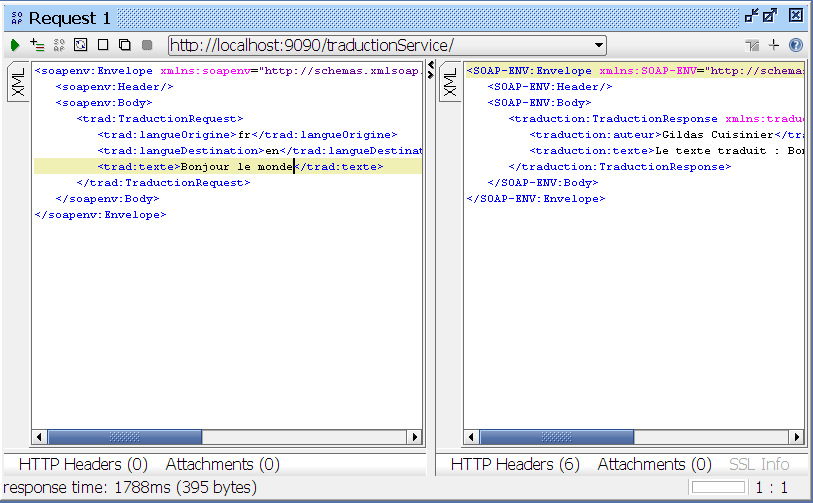The width and height of the screenshot is (813, 503).
Task: Submit the request with the green play icon
Action: click(15, 45)
